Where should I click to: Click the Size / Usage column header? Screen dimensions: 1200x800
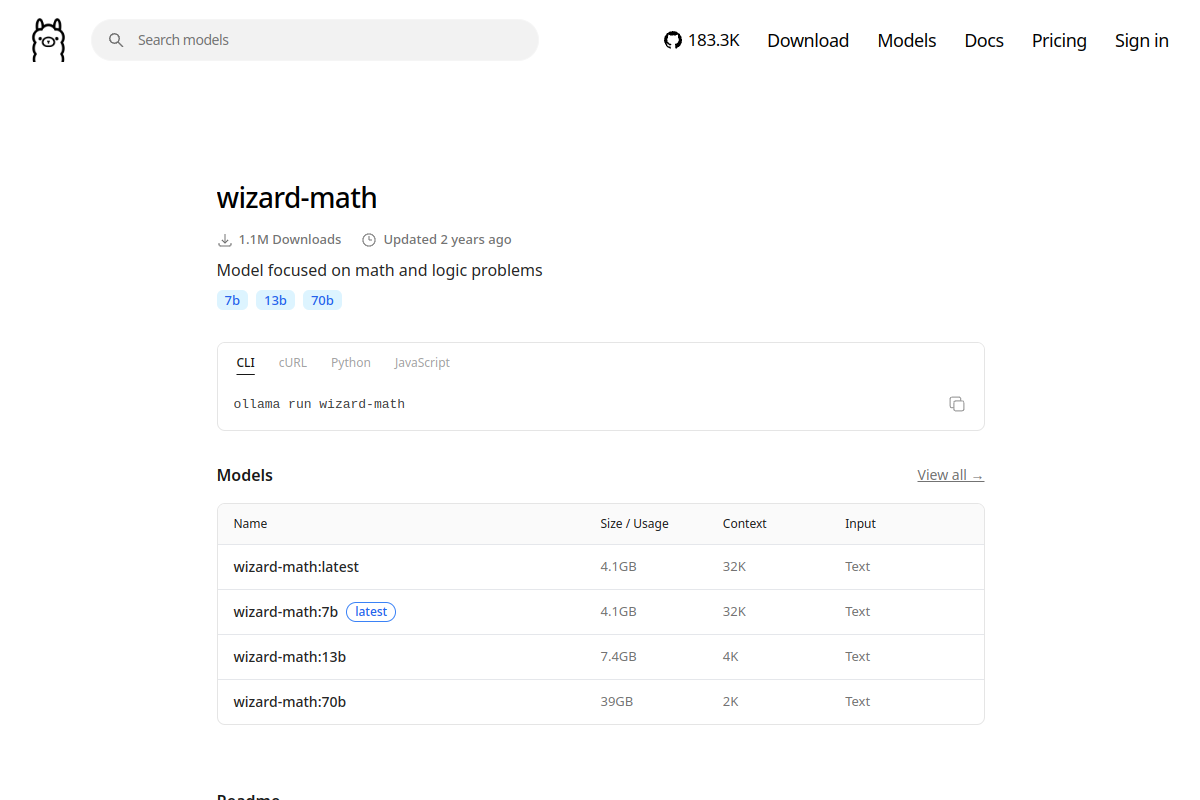coord(634,524)
